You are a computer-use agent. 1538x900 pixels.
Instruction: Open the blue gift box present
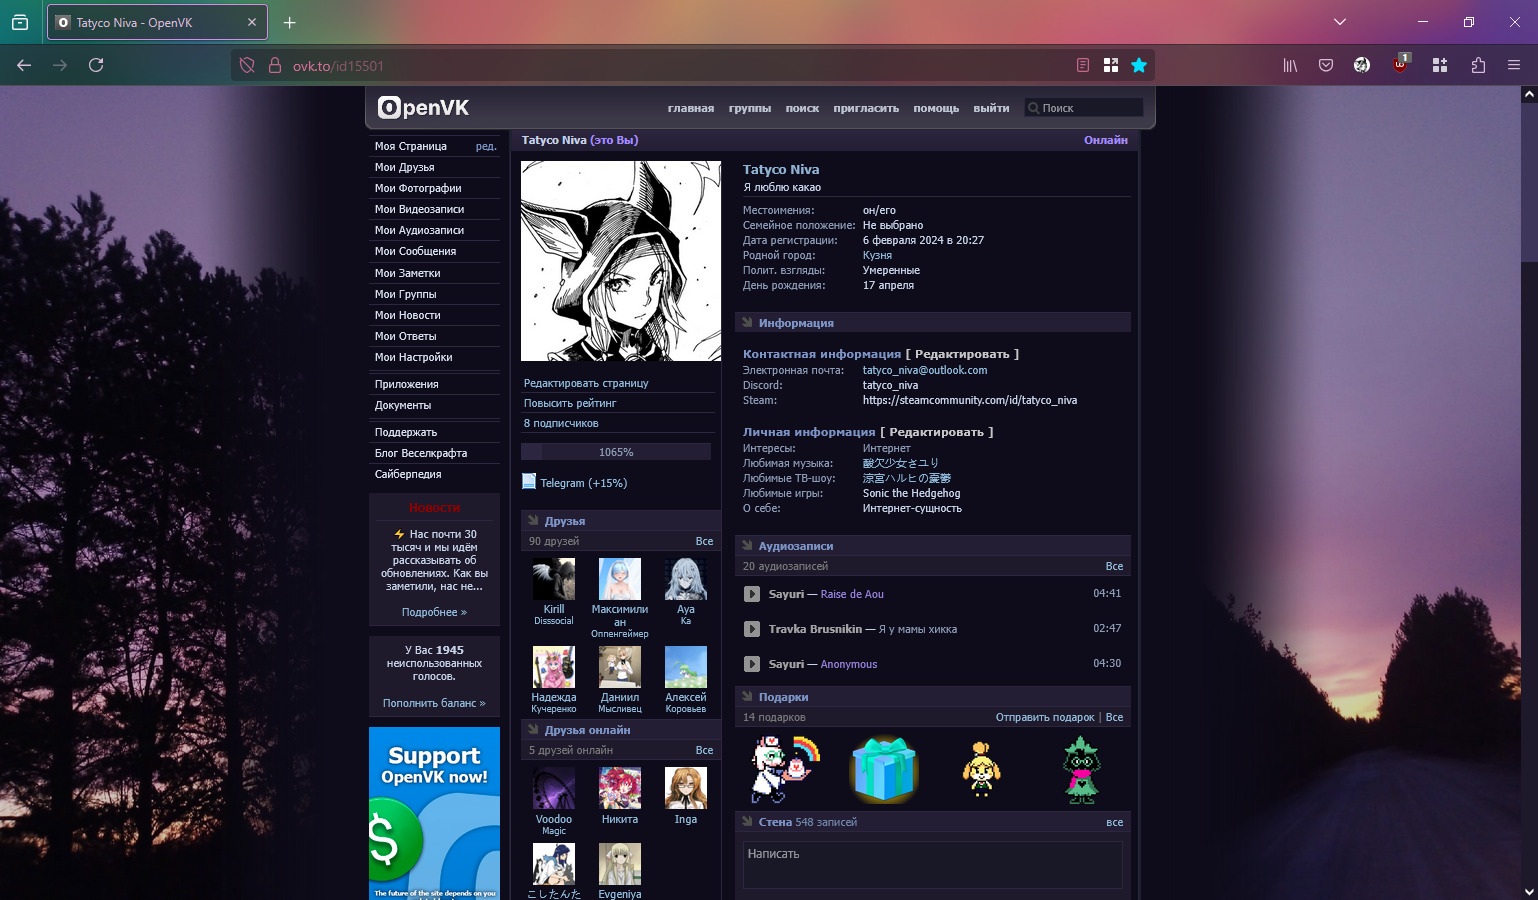click(883, 770)
